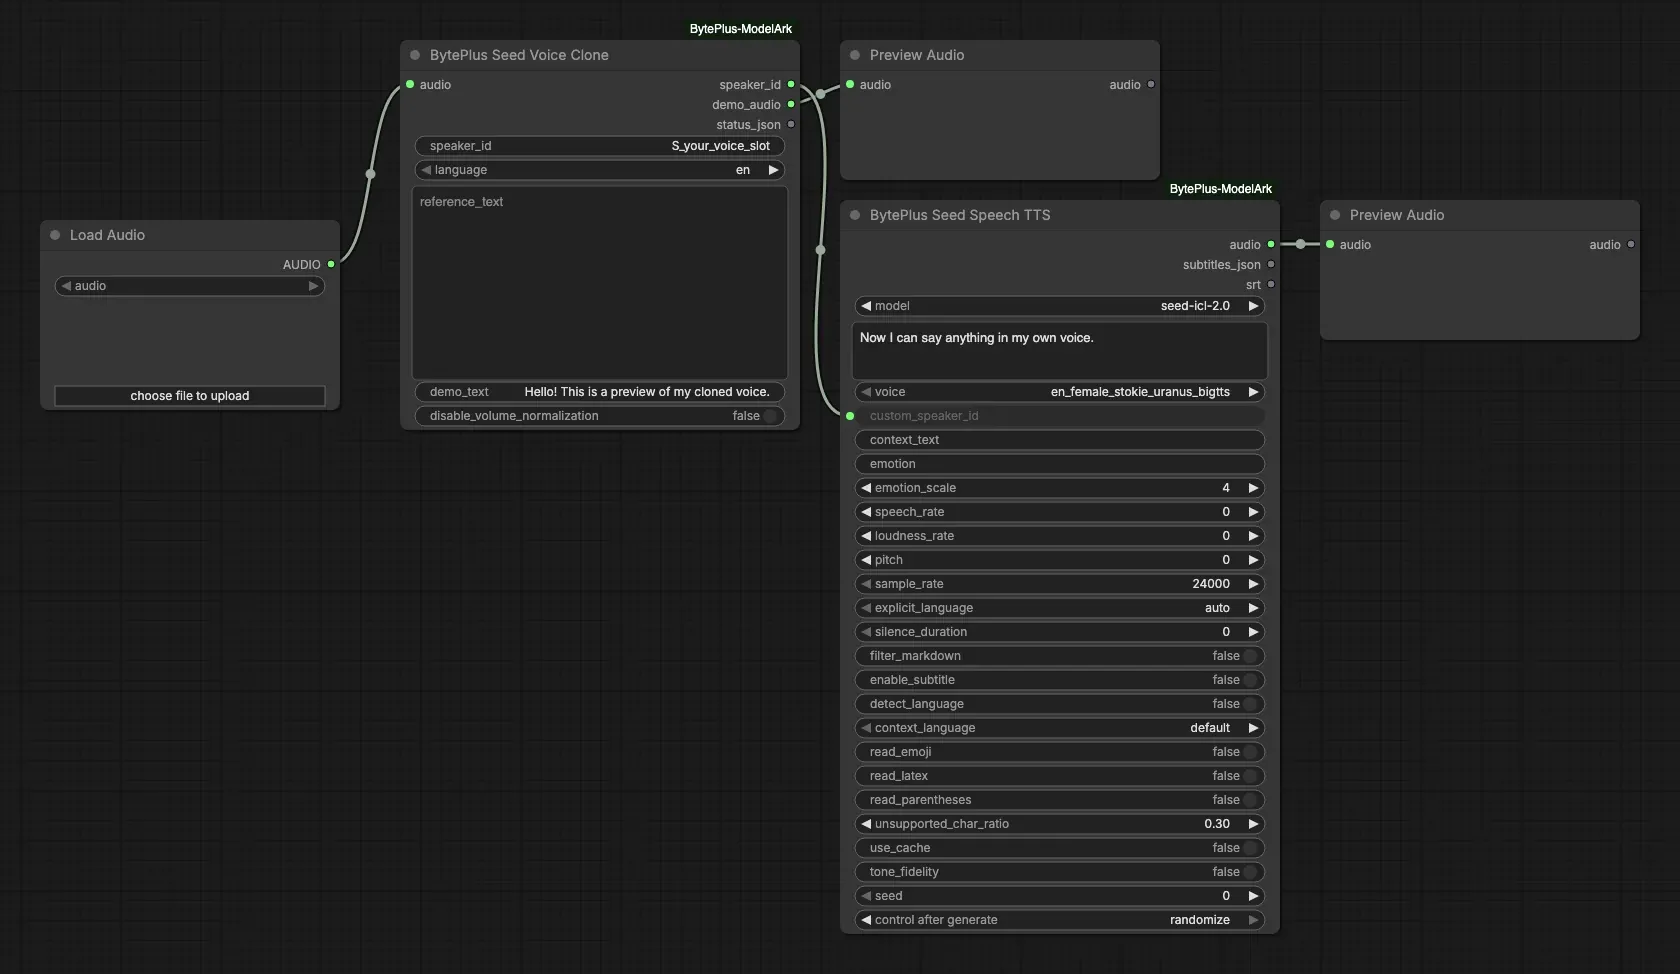
Task: Click the status_json output port
Action: pos(791,125)
